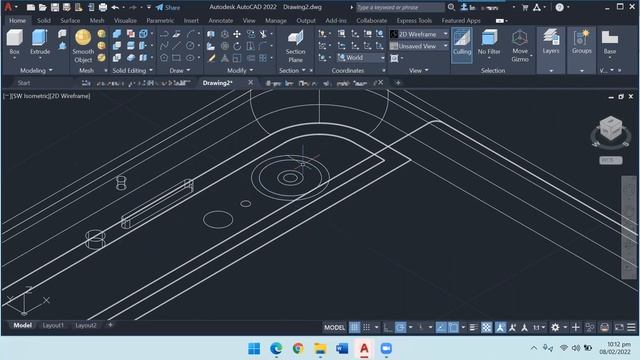Image resolution: width=640 pixels, height=360 pixels.
Task: Toggle Polar tracking in status bar
Action: 400,327
